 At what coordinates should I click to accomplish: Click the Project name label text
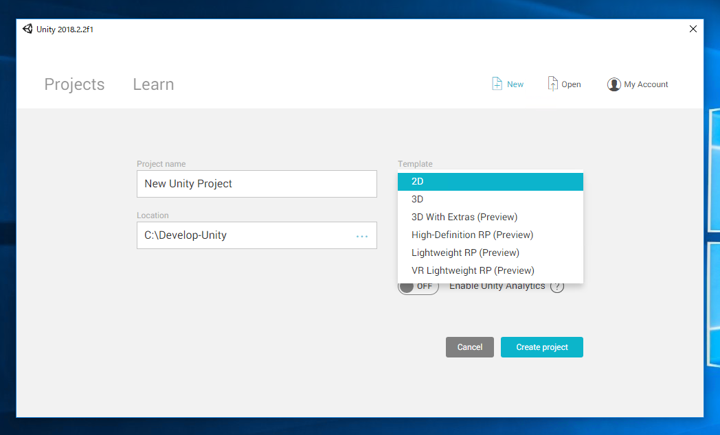point(161,164)
